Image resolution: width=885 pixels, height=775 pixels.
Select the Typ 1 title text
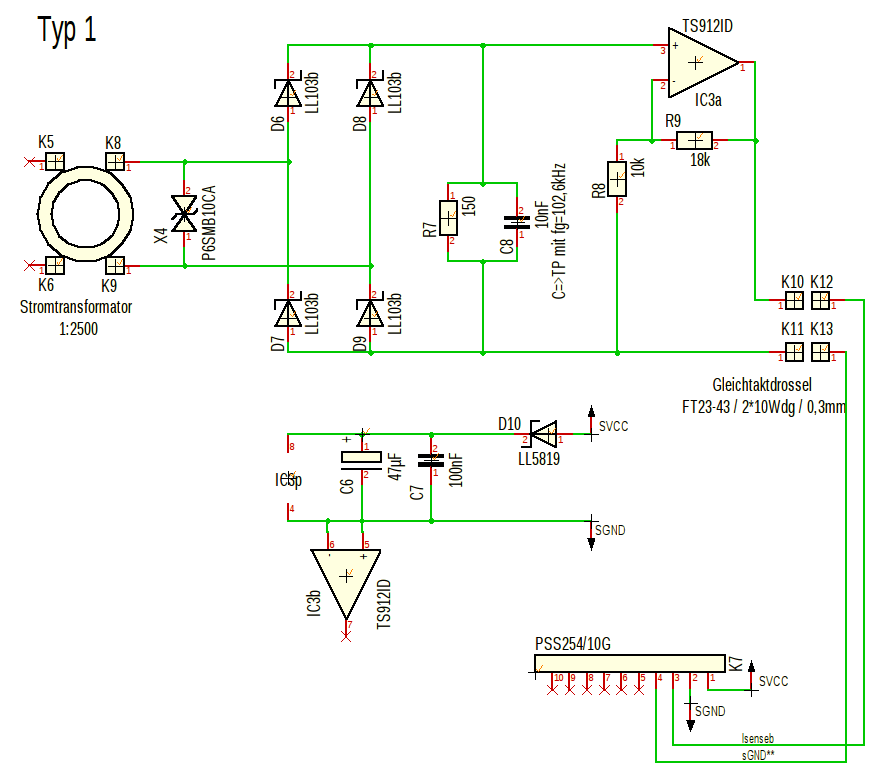tap(68, 30)
